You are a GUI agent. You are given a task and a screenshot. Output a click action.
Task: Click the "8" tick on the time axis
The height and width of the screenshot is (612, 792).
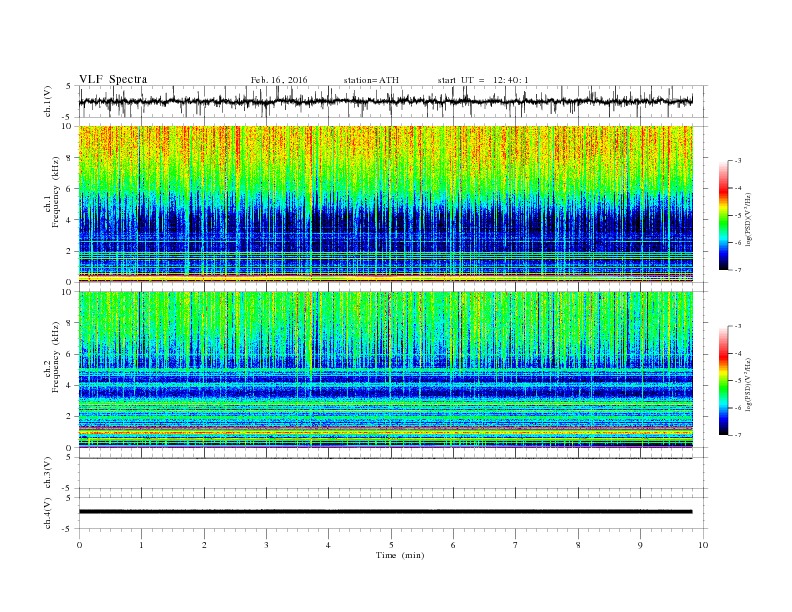click(x=578, y=545)
